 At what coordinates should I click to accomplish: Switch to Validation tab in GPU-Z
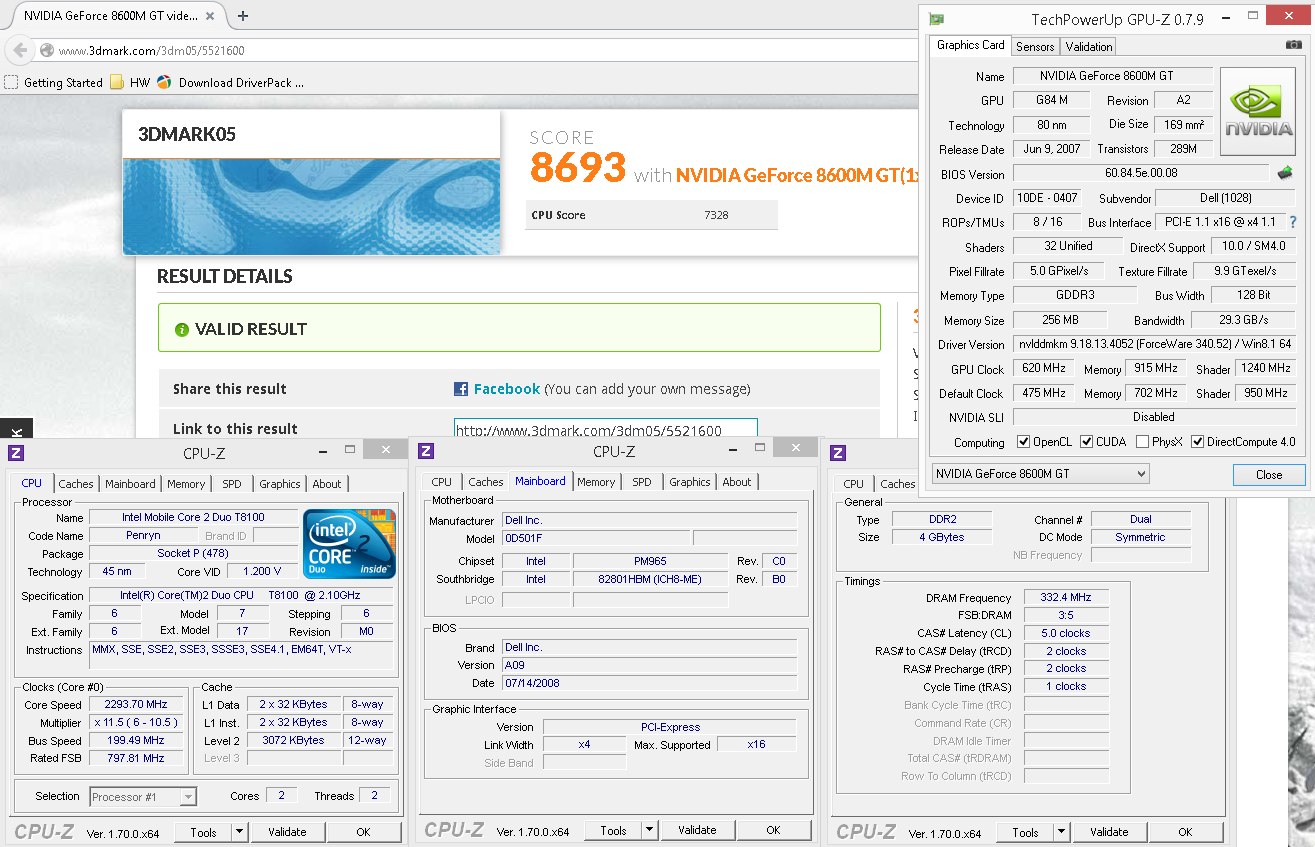[x=1089, y=47]
